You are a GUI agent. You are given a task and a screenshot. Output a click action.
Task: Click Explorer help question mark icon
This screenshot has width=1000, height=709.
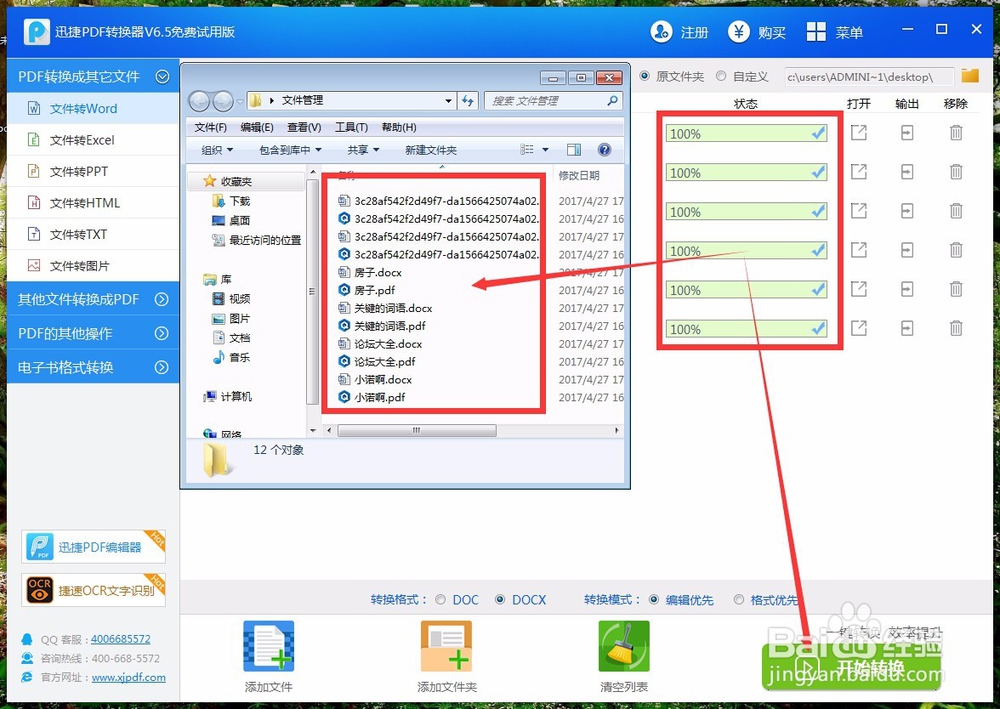coord(605,150)
